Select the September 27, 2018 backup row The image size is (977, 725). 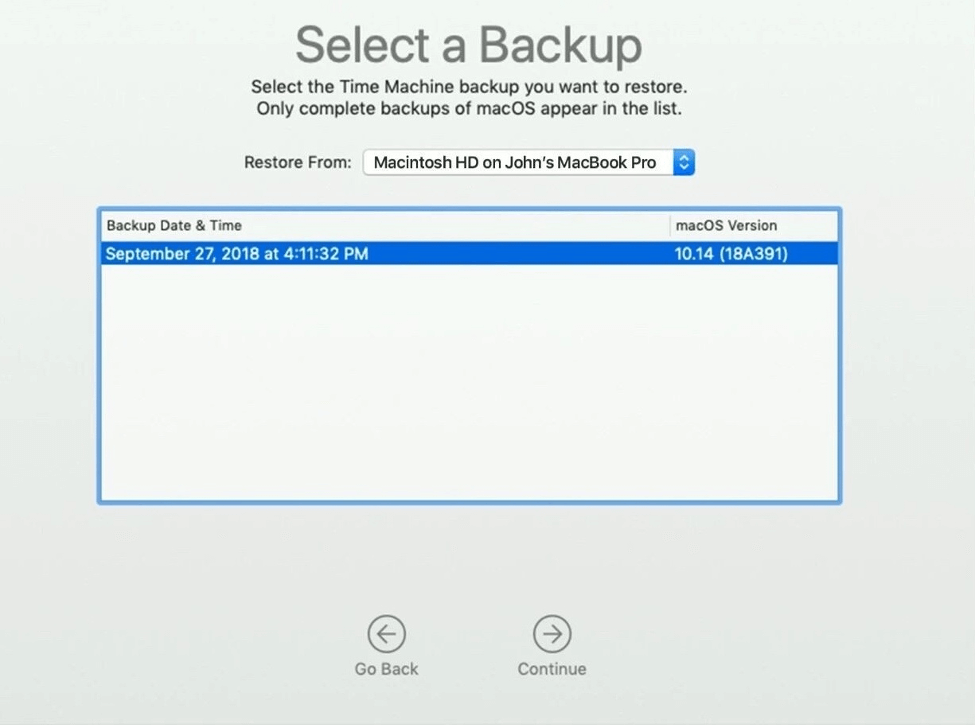[237, 254]
